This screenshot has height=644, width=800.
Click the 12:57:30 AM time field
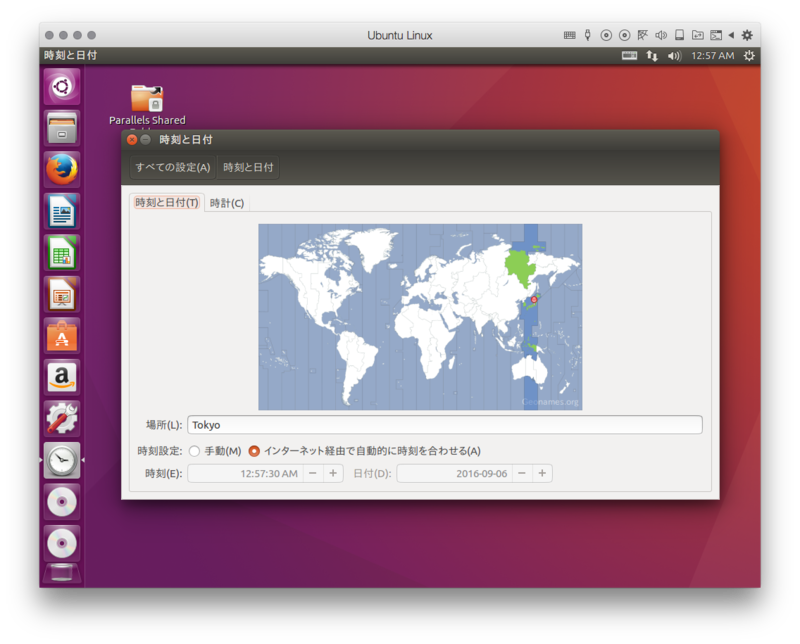pos(245,474)
